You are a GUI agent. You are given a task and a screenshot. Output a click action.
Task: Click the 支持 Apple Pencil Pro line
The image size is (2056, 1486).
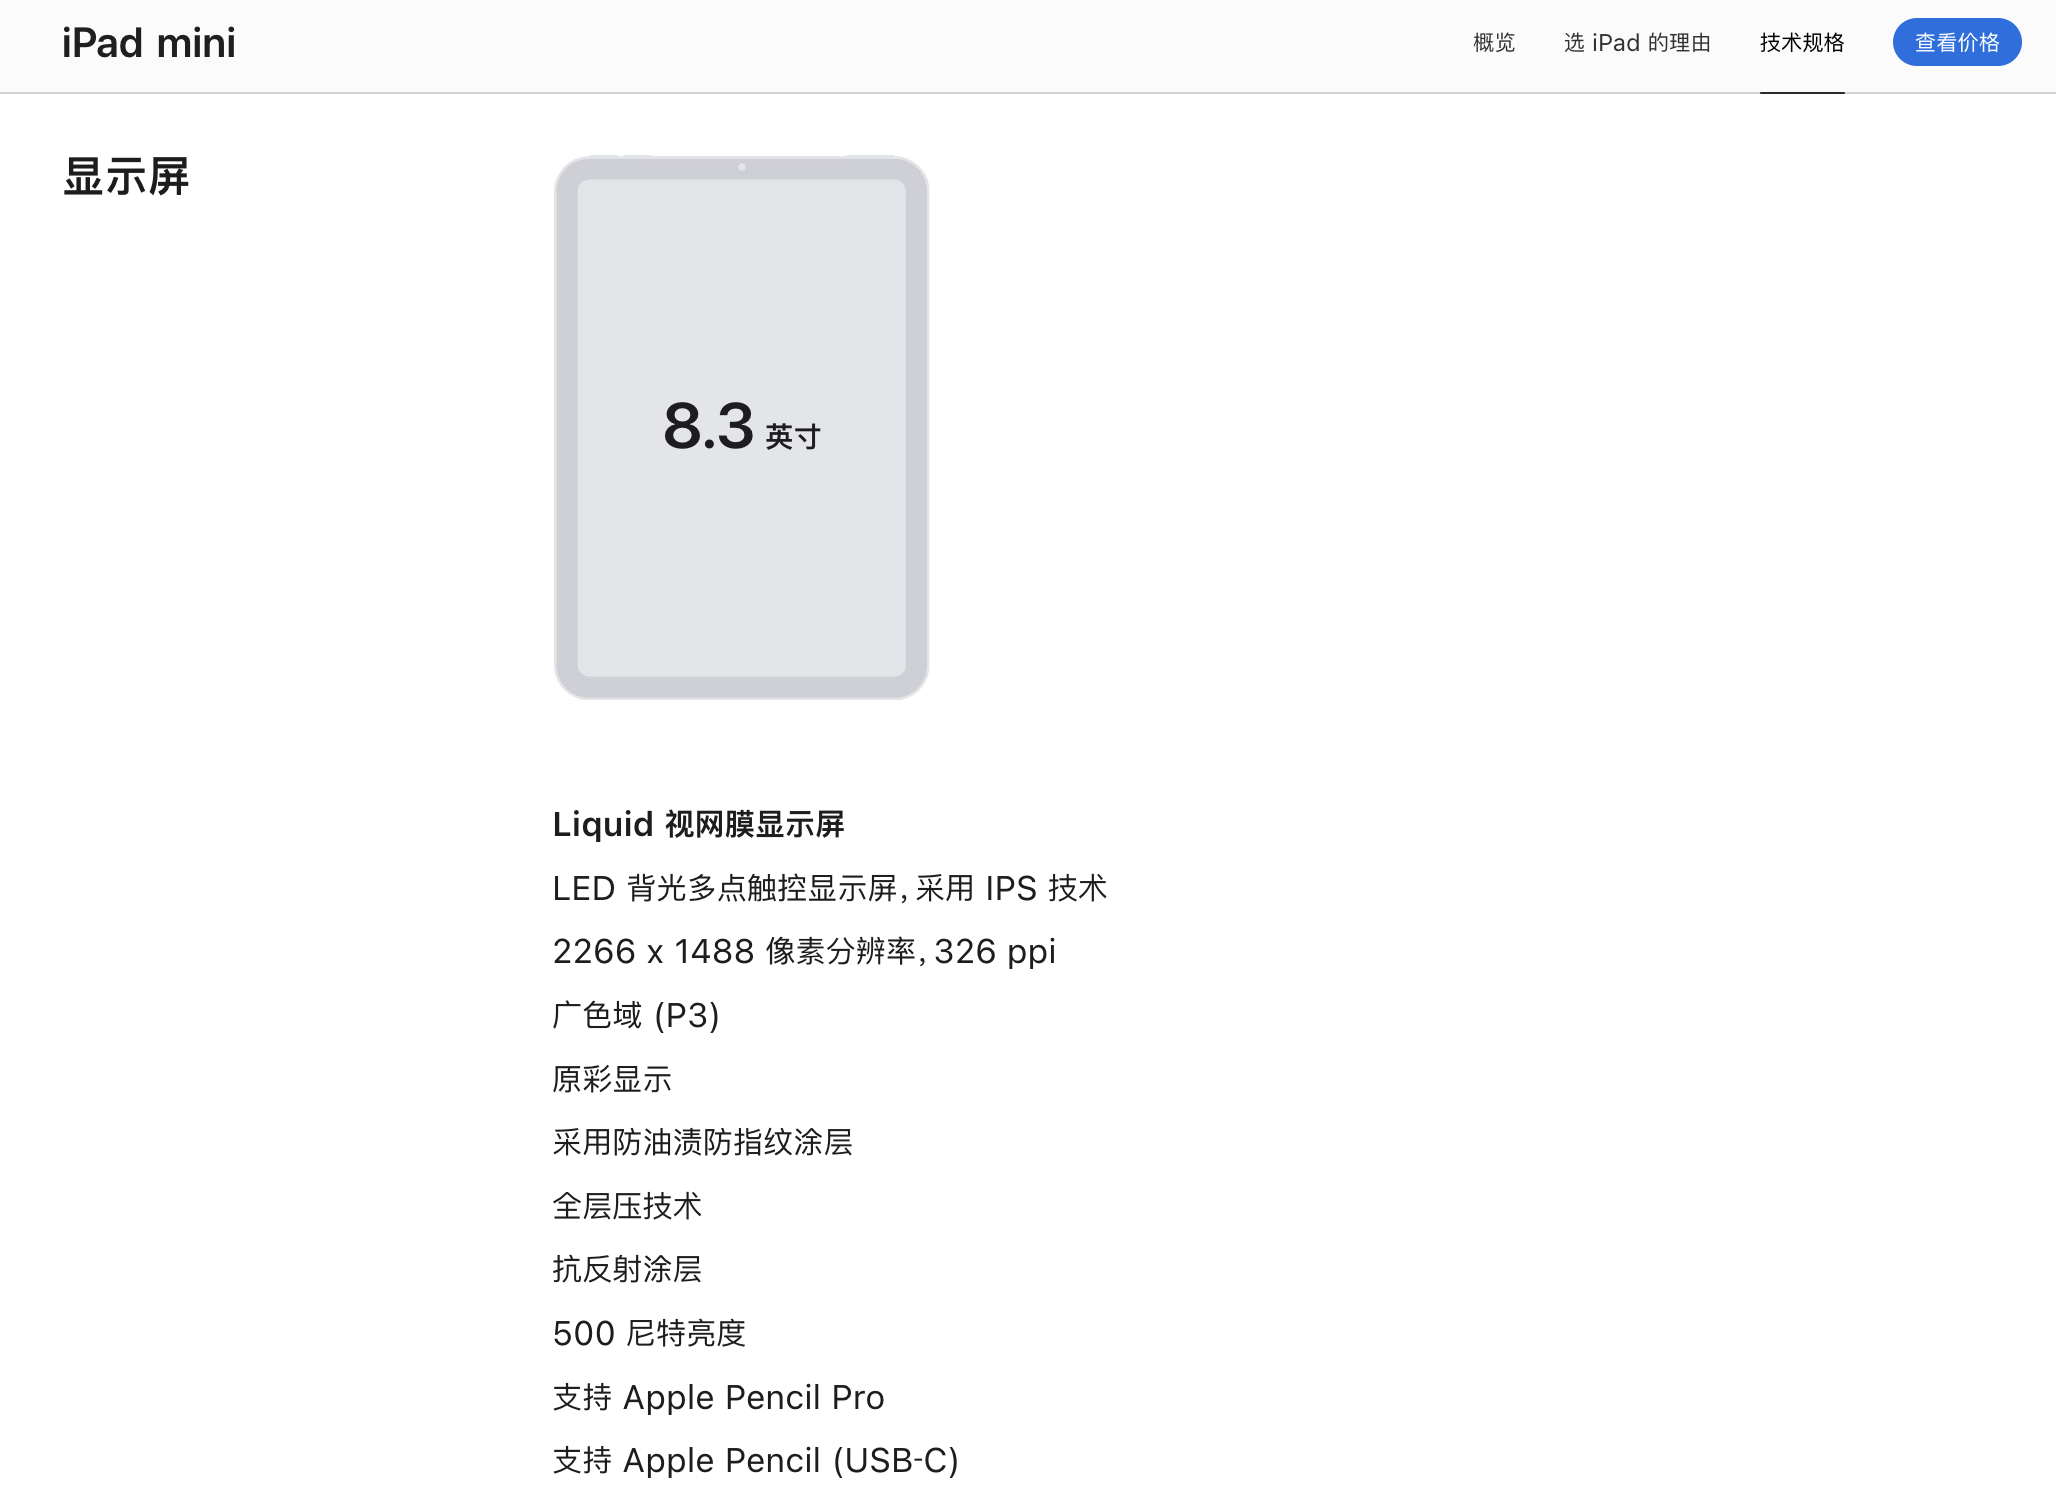[x=718, y=1397]
